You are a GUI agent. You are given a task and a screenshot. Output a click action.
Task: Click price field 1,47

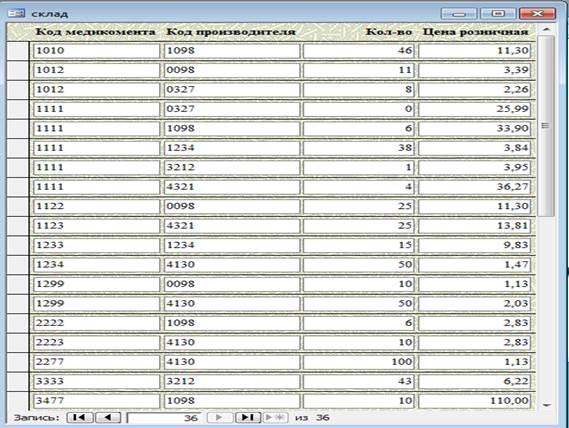475,265
